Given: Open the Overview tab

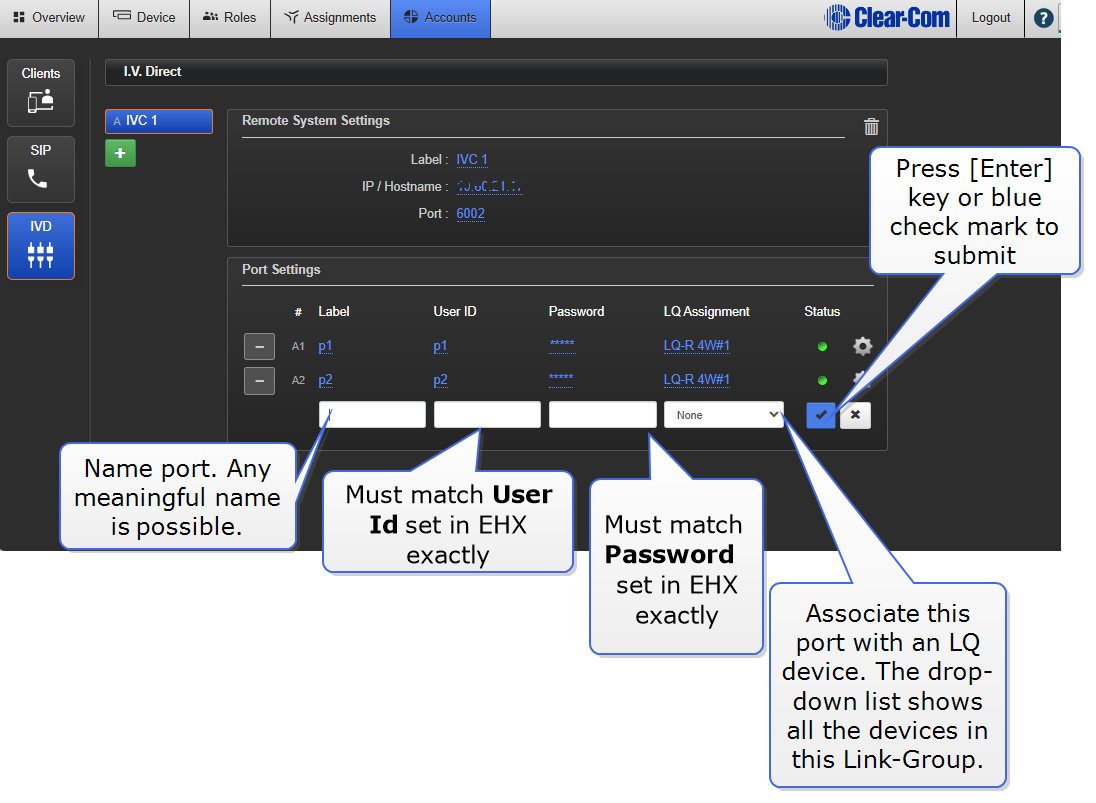Looking at the screenshot, I should coord(49,17).
